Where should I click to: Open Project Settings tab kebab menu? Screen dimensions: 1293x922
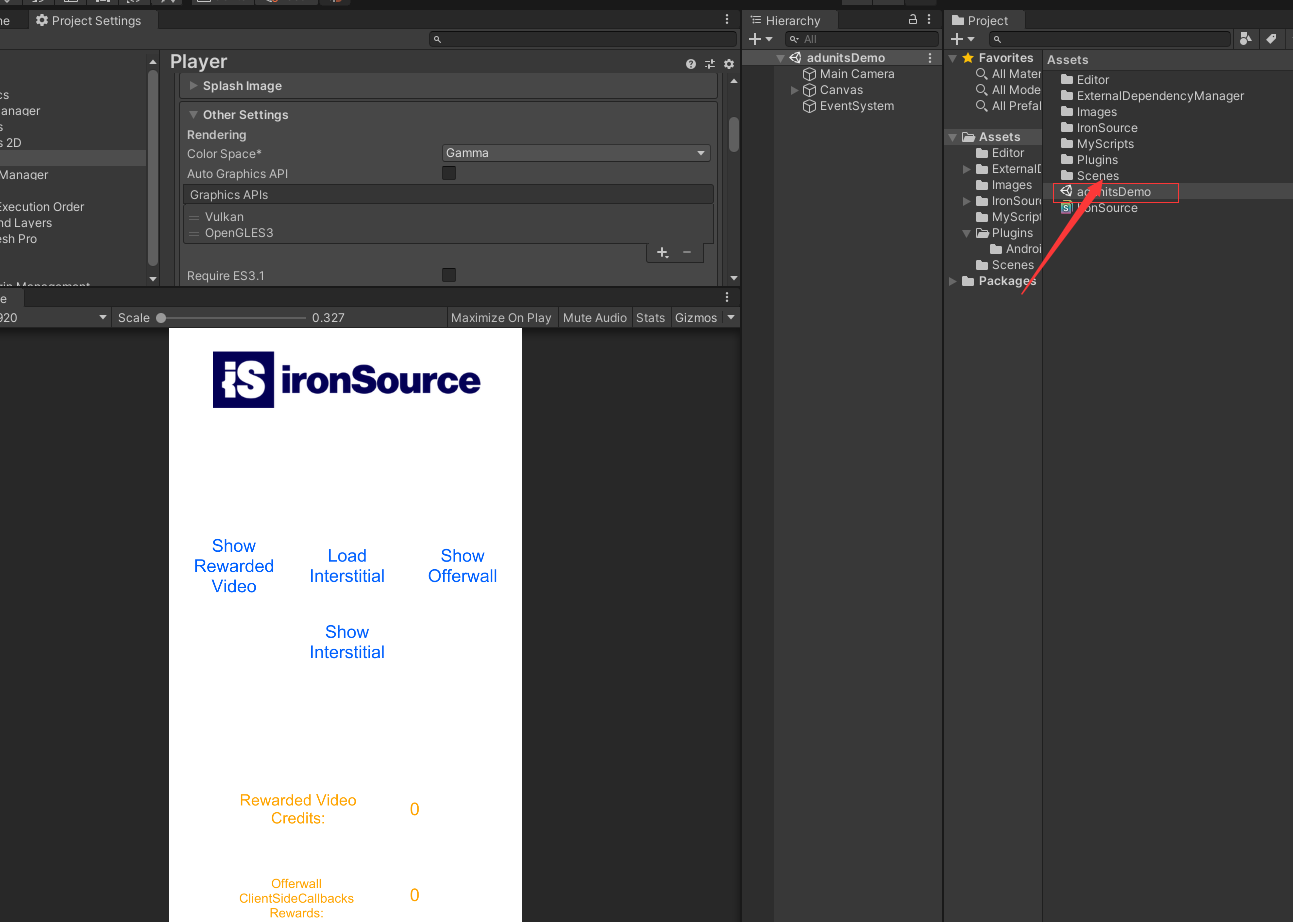coord(727,20)
